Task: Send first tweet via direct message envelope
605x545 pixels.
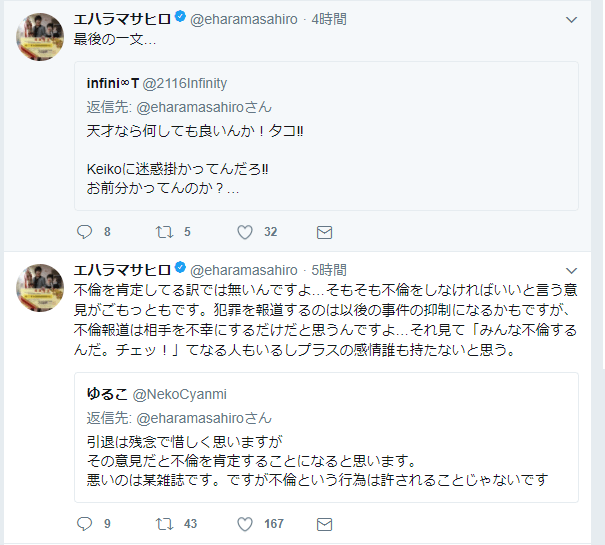Action: (324, 232)
